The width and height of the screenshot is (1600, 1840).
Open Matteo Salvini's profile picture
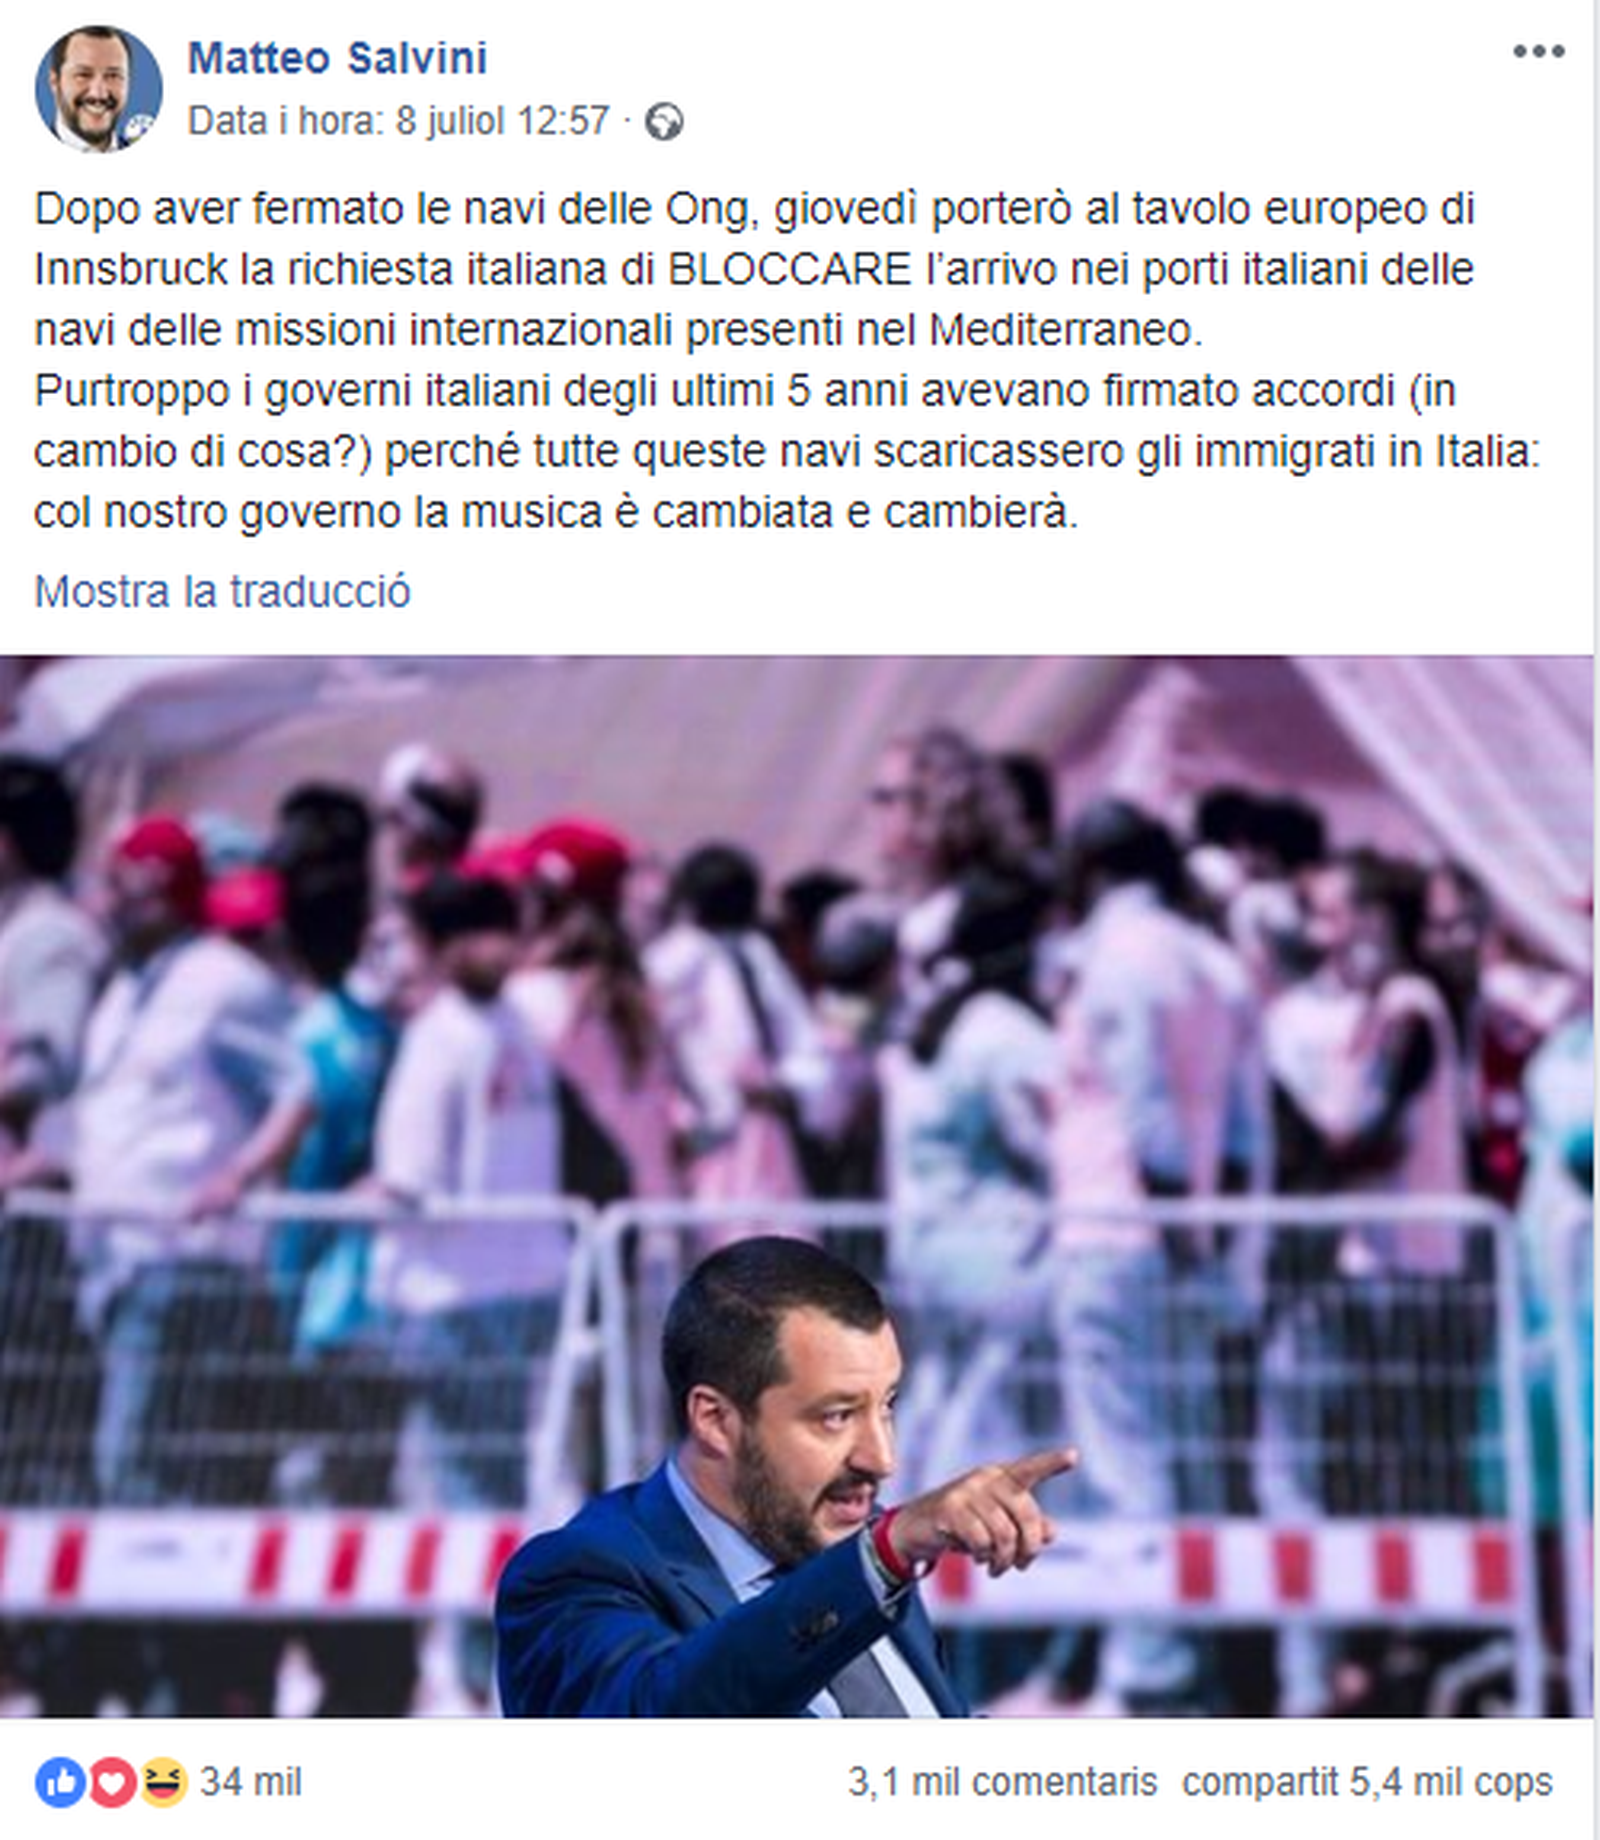tap(98, 89)
